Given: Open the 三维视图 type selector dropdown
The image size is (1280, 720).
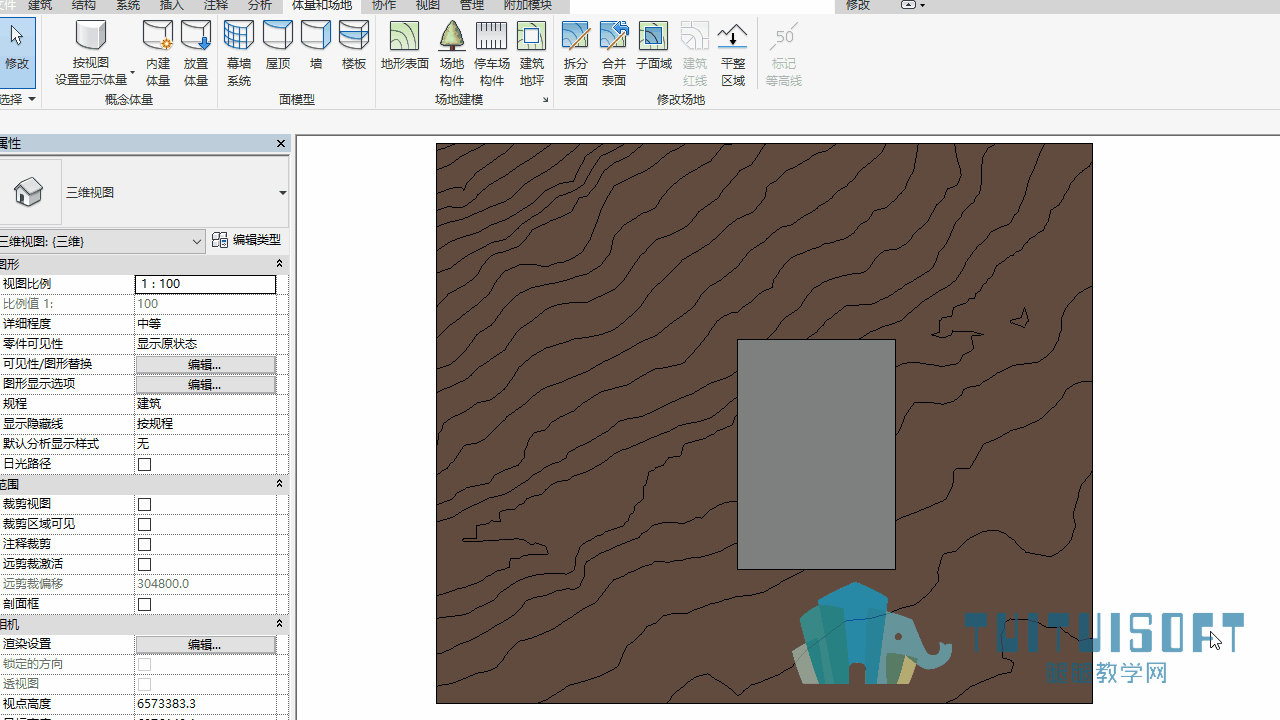Looking at the screenshot, I should coord(282,192).
